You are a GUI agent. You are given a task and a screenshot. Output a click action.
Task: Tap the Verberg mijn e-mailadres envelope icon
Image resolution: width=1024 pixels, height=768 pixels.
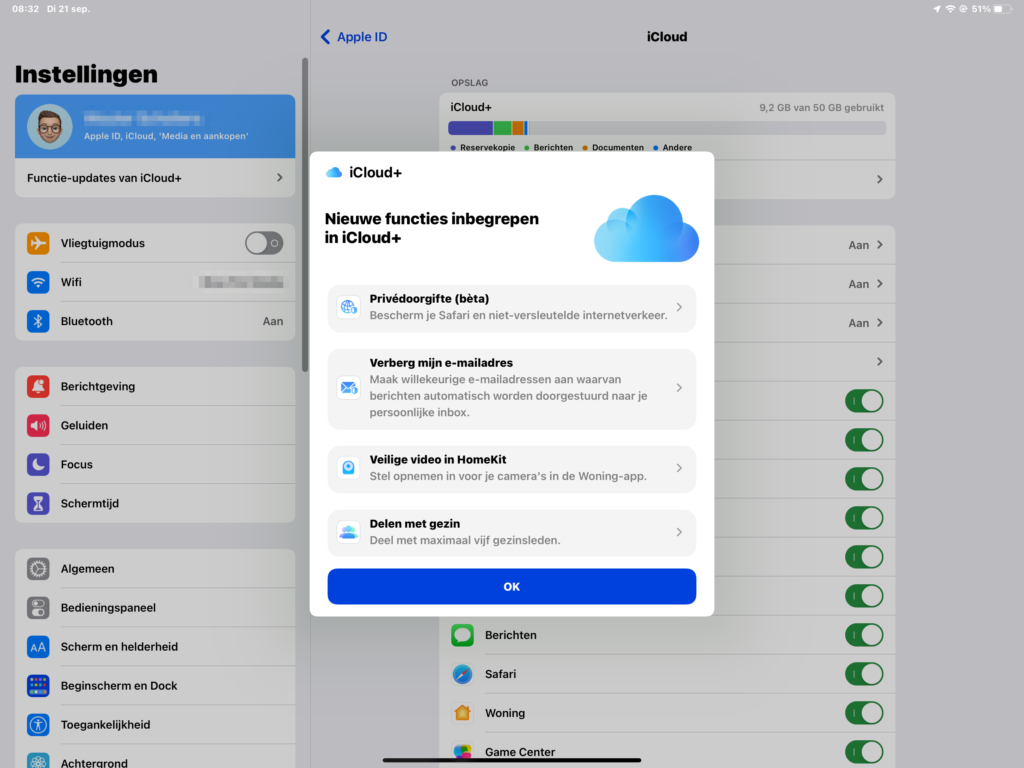[349, 388]
